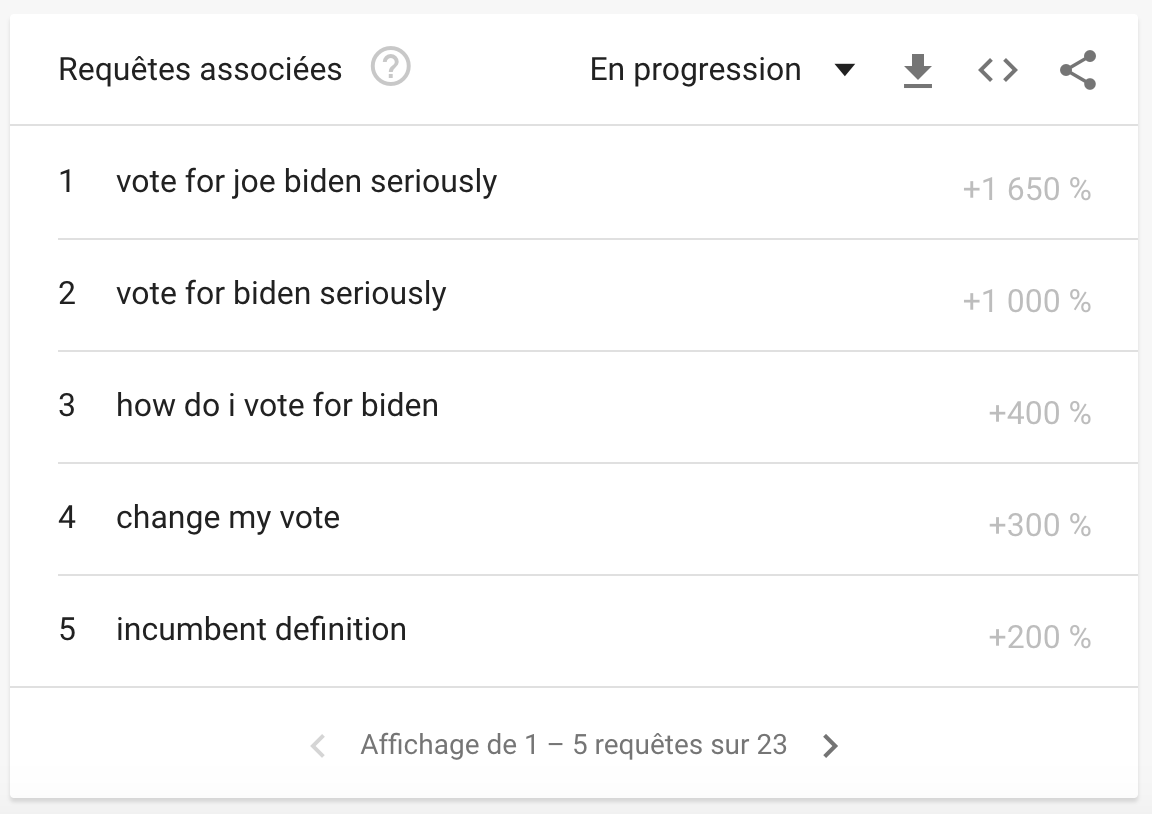Click the +200 % growth value
The height and width of the screenshot is (814, 1152).
pyautogui.click(x=1039, y=637)
